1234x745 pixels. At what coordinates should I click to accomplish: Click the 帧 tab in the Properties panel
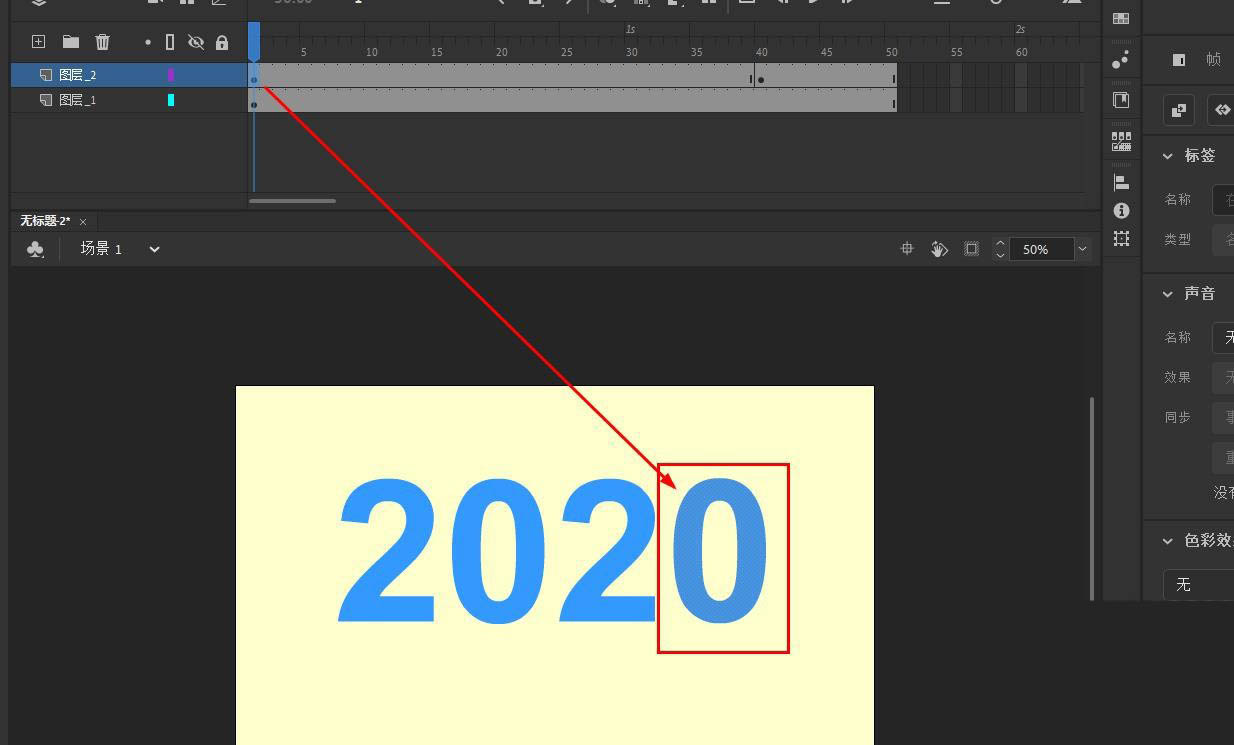[1212, 59]
